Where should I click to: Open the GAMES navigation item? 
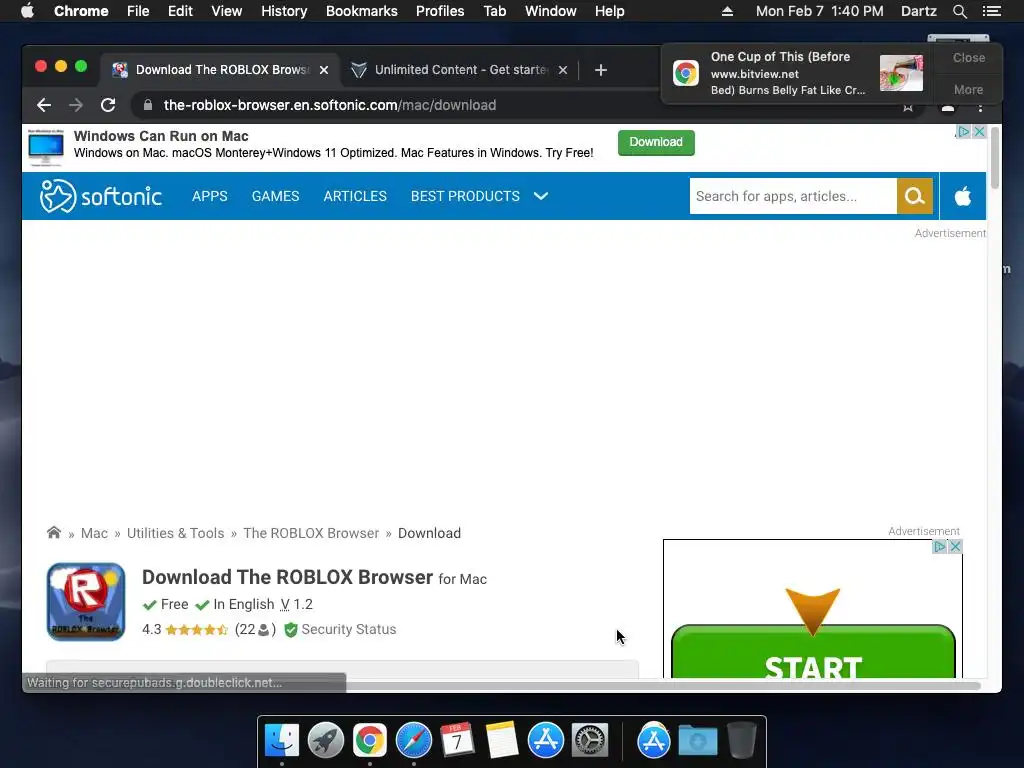276,196
